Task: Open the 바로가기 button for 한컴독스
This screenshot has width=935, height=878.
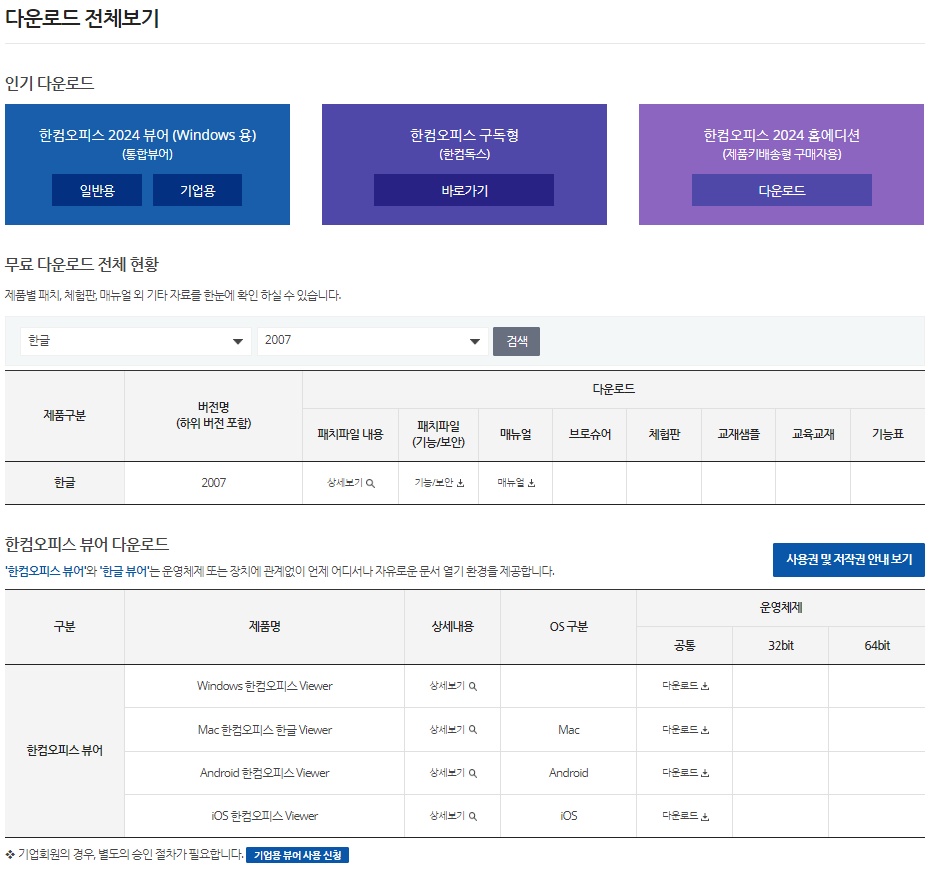Action: coord(464,190)
